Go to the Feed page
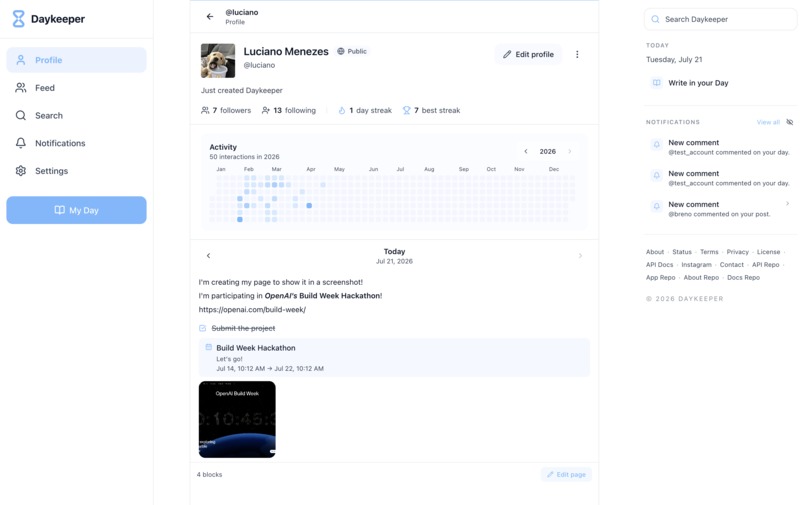 point(76,88)
